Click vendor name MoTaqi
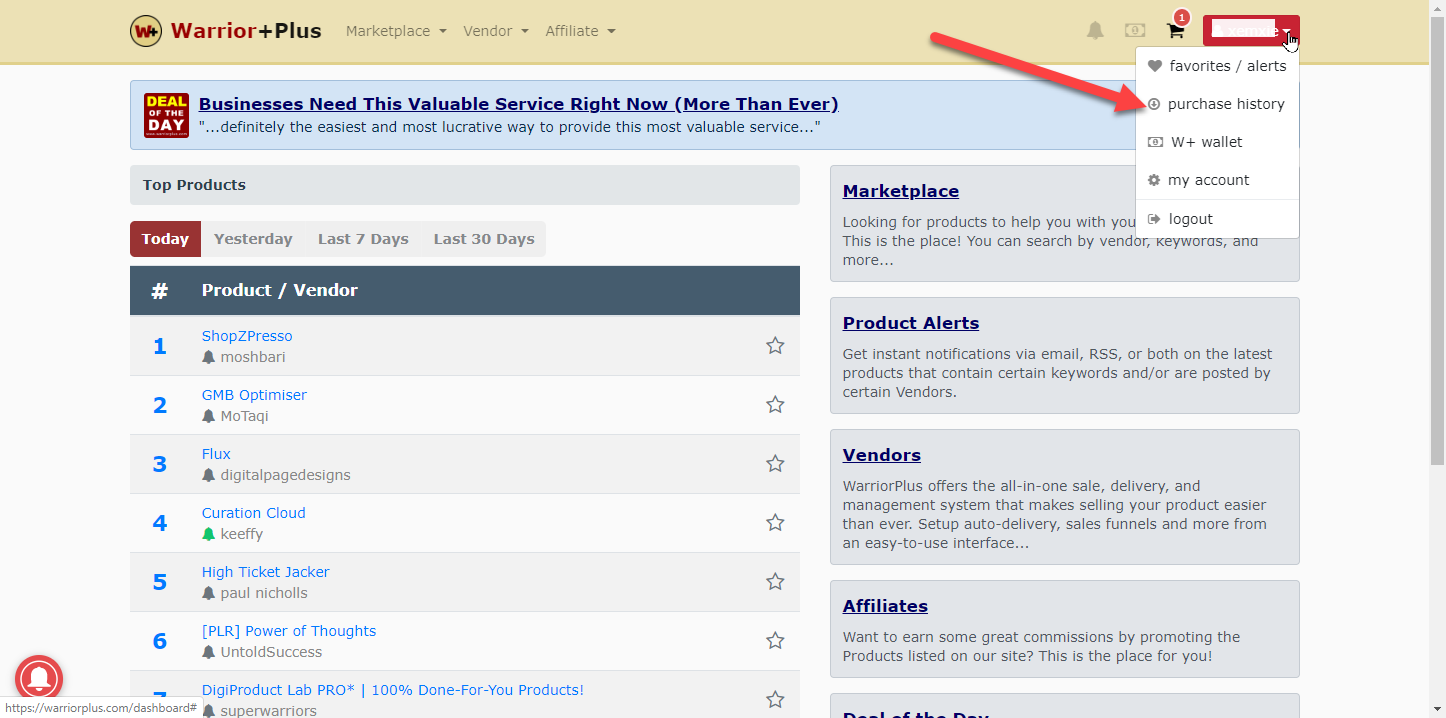 pyautogui.click(x=245, y=416)
